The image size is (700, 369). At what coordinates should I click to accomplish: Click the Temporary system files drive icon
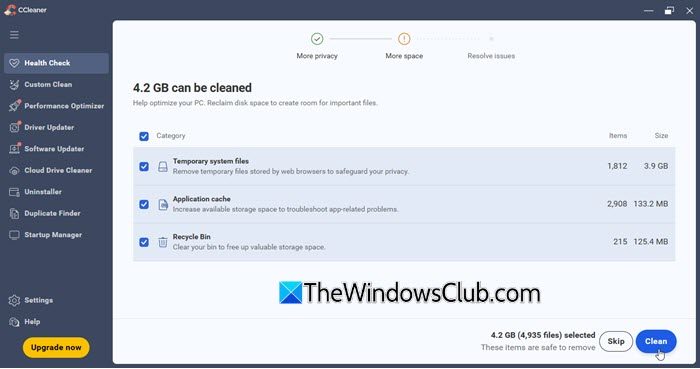(163, 166)
